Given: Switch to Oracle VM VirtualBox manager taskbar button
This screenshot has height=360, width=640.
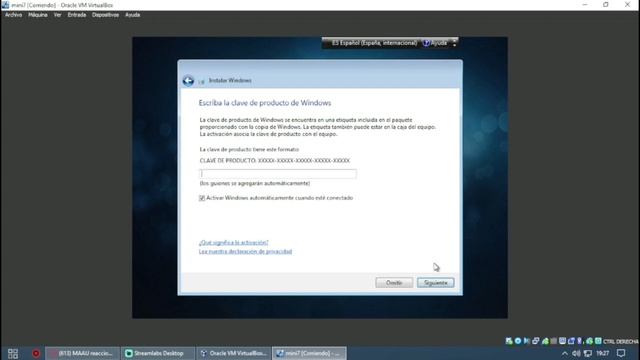Looking at the screenshot, I should pos(233,353).
